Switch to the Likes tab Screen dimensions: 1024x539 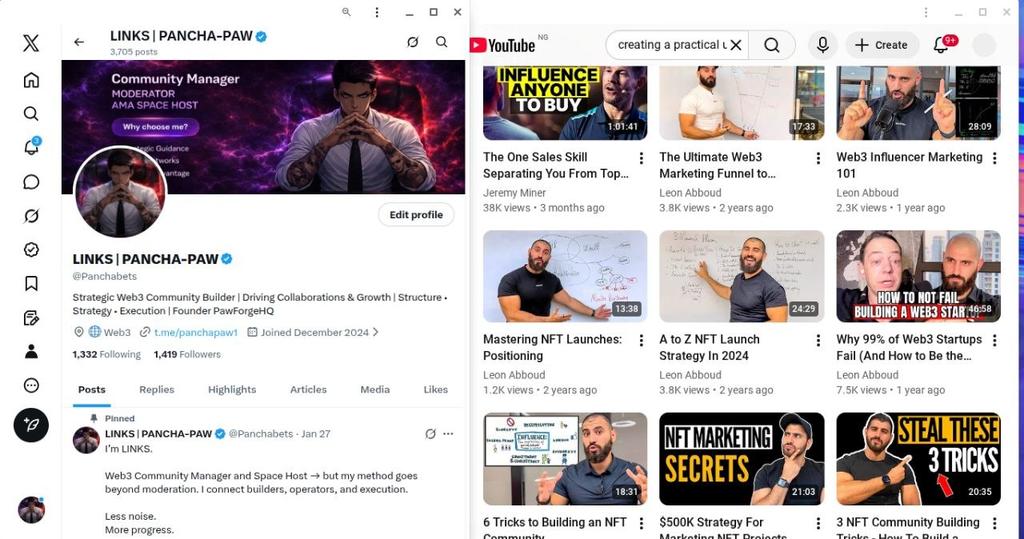pos(436,389)
